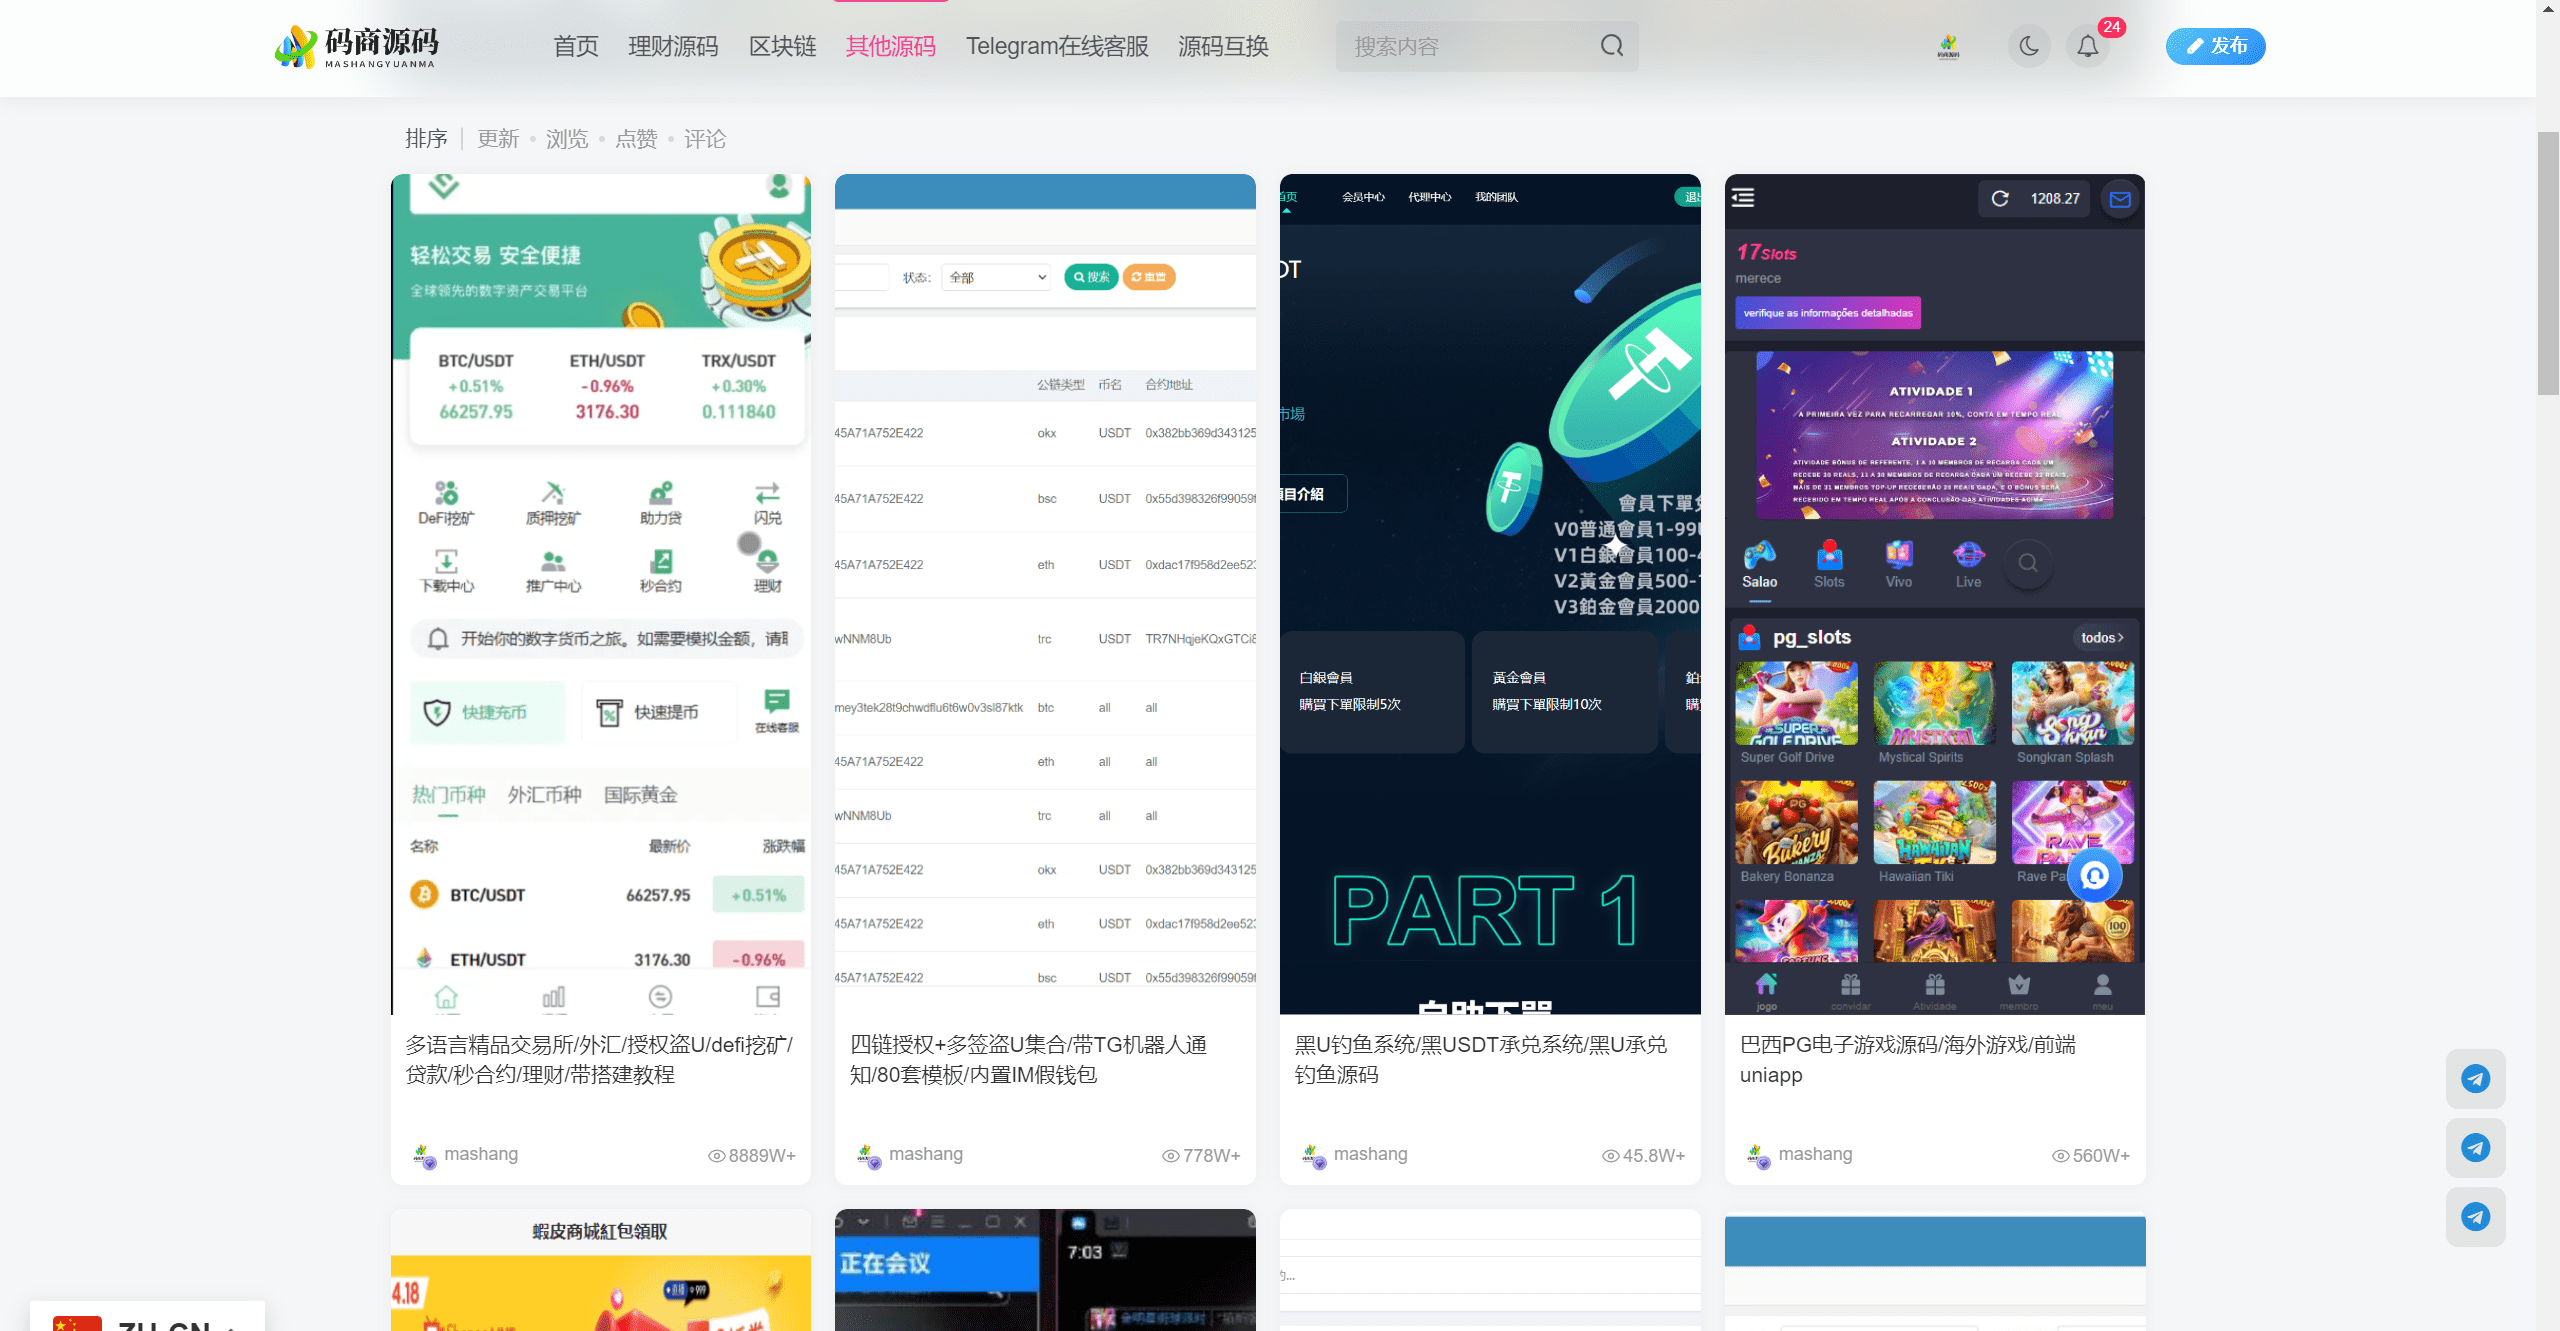Open 区块链 menu item
The width and height of the screenshot is (2560, 1331).
(782, 46)
